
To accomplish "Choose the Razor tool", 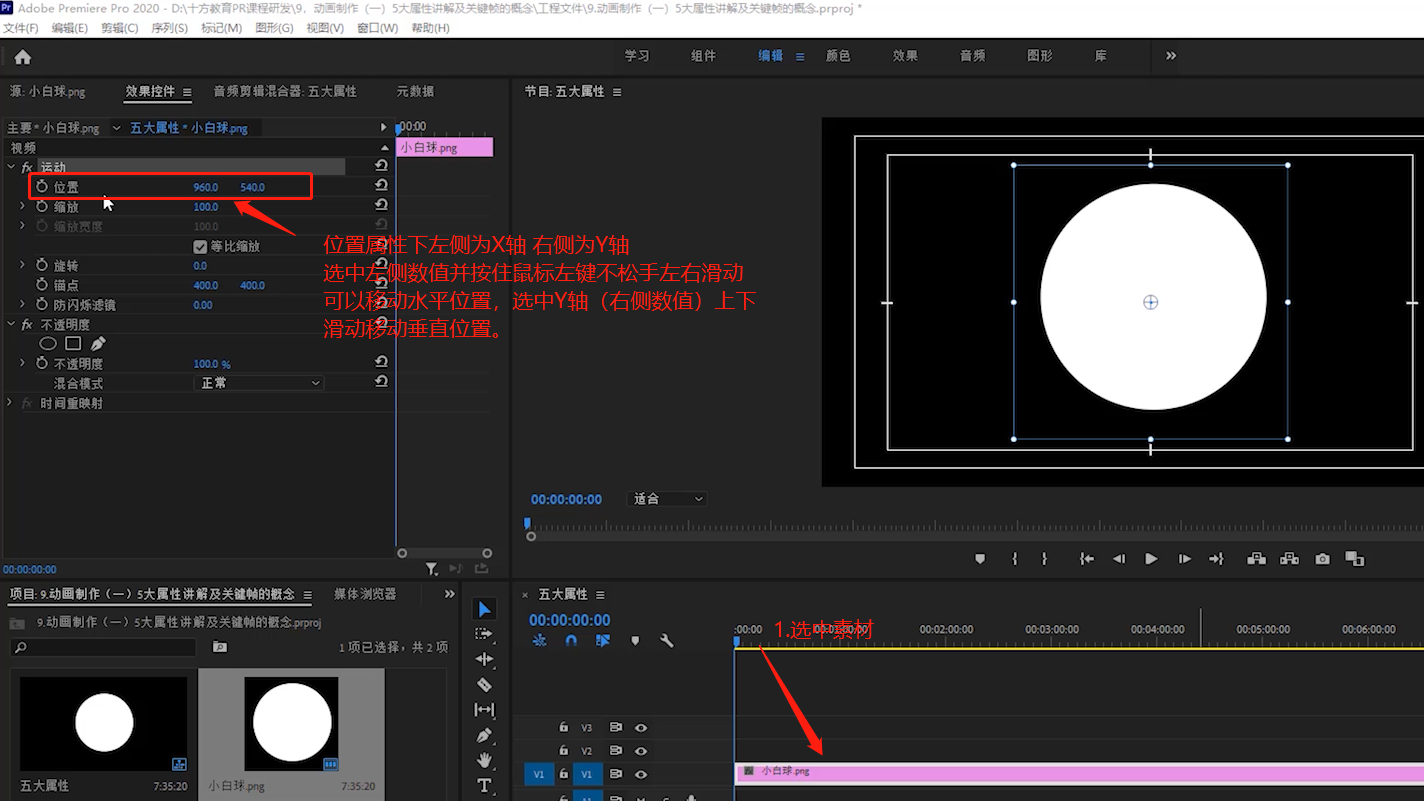I will (485, 684).
